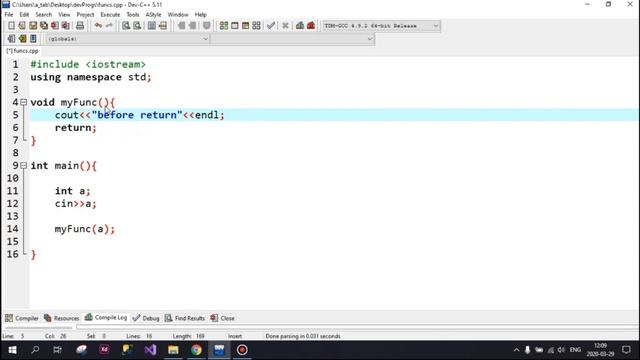Click the Goto Function toolbar icon
The image size is (640, 360).
click(x=152, y=26)
